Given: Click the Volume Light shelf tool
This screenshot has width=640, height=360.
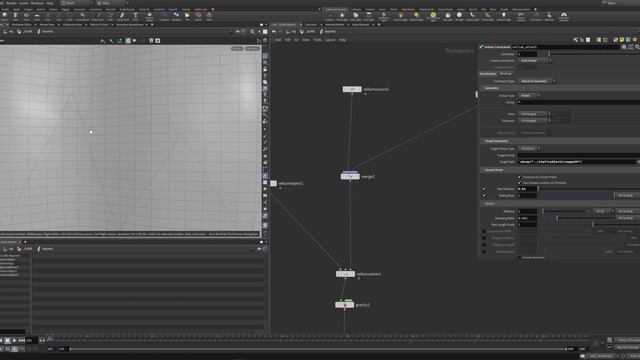Looking at the screenshot, I should (x=400, y=16).
